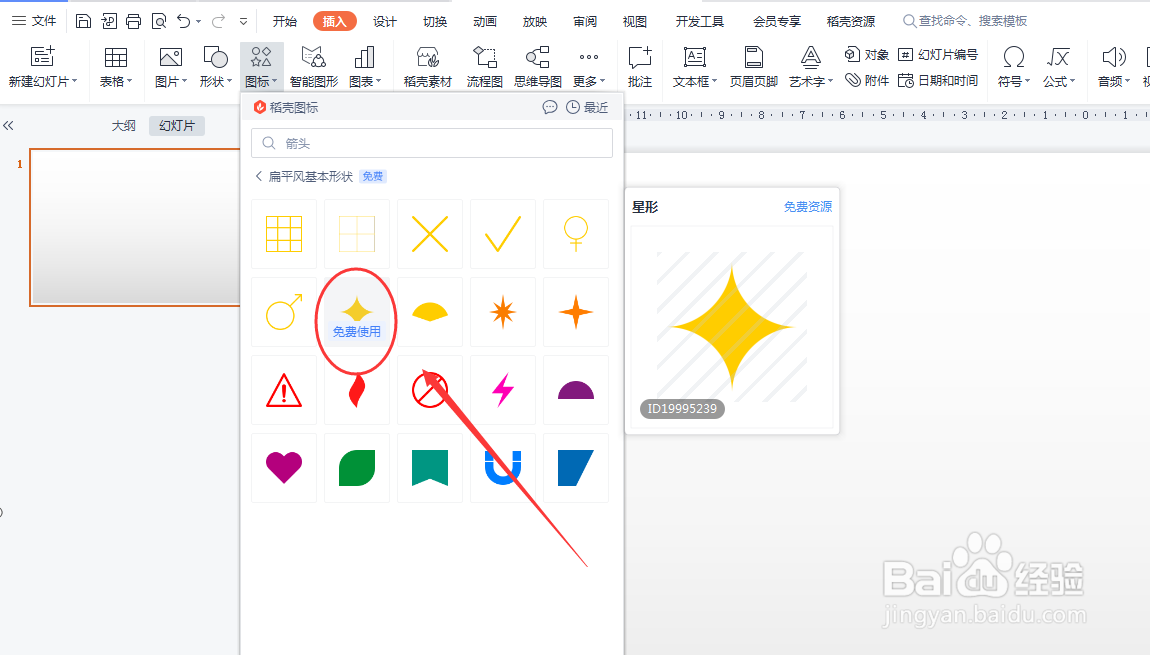The image size is (1150, 655).
Task: Insert a 流程图 flowchart
Action: coord(485,66)
